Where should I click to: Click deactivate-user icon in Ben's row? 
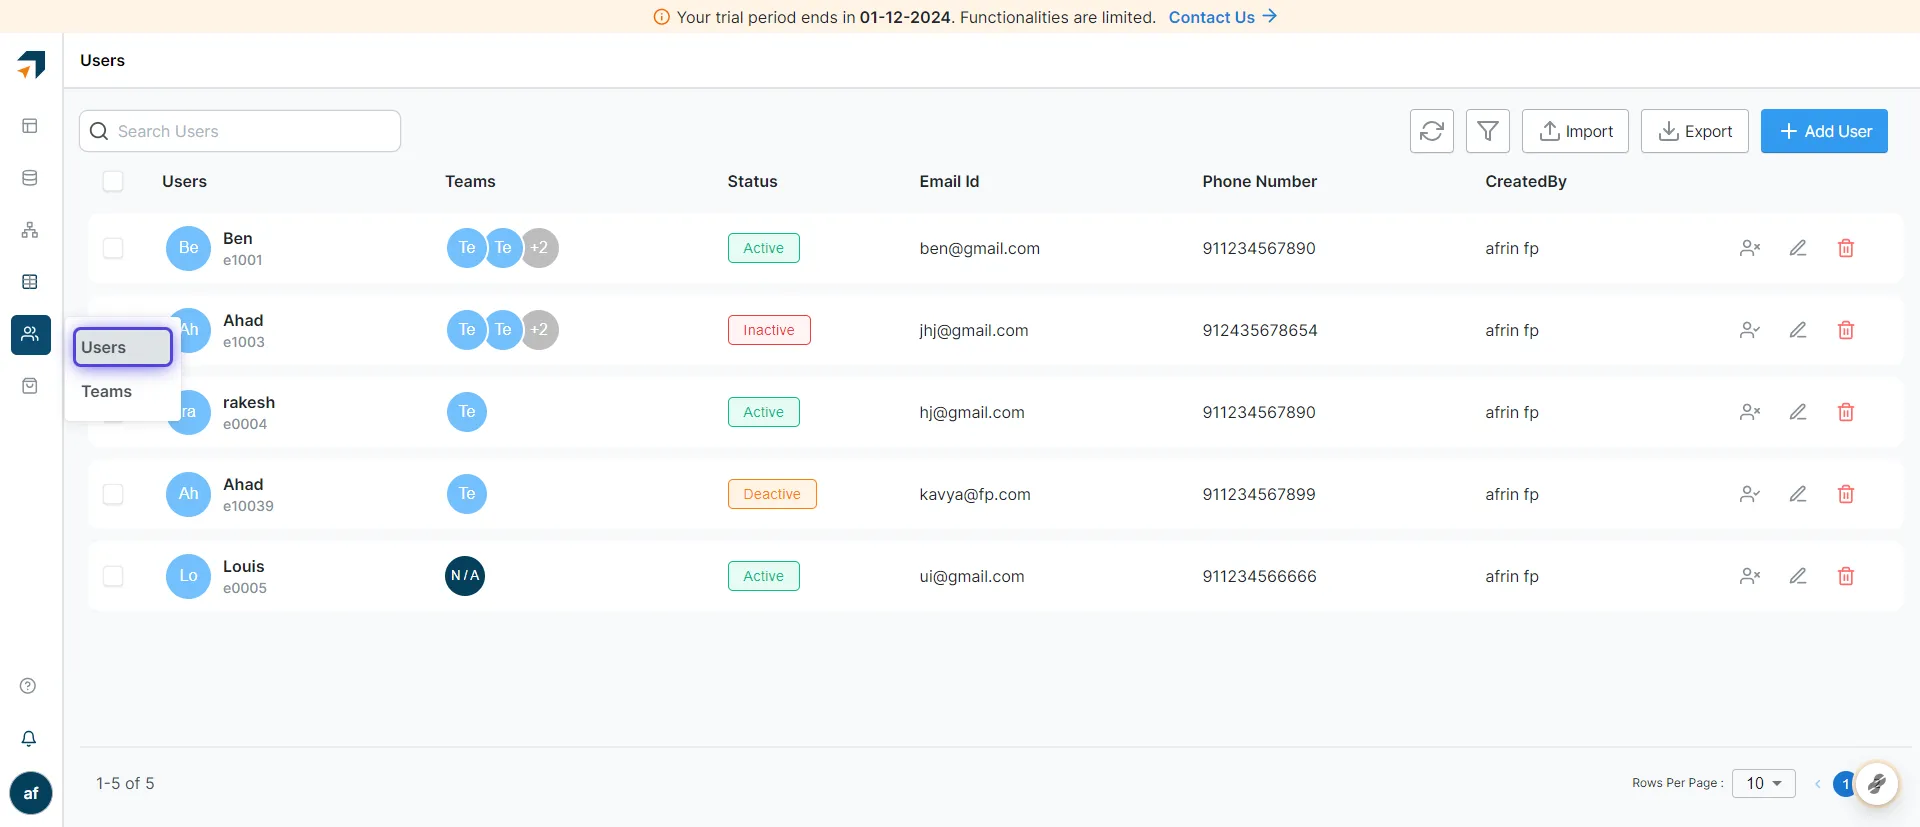[x=1750, y=248]
